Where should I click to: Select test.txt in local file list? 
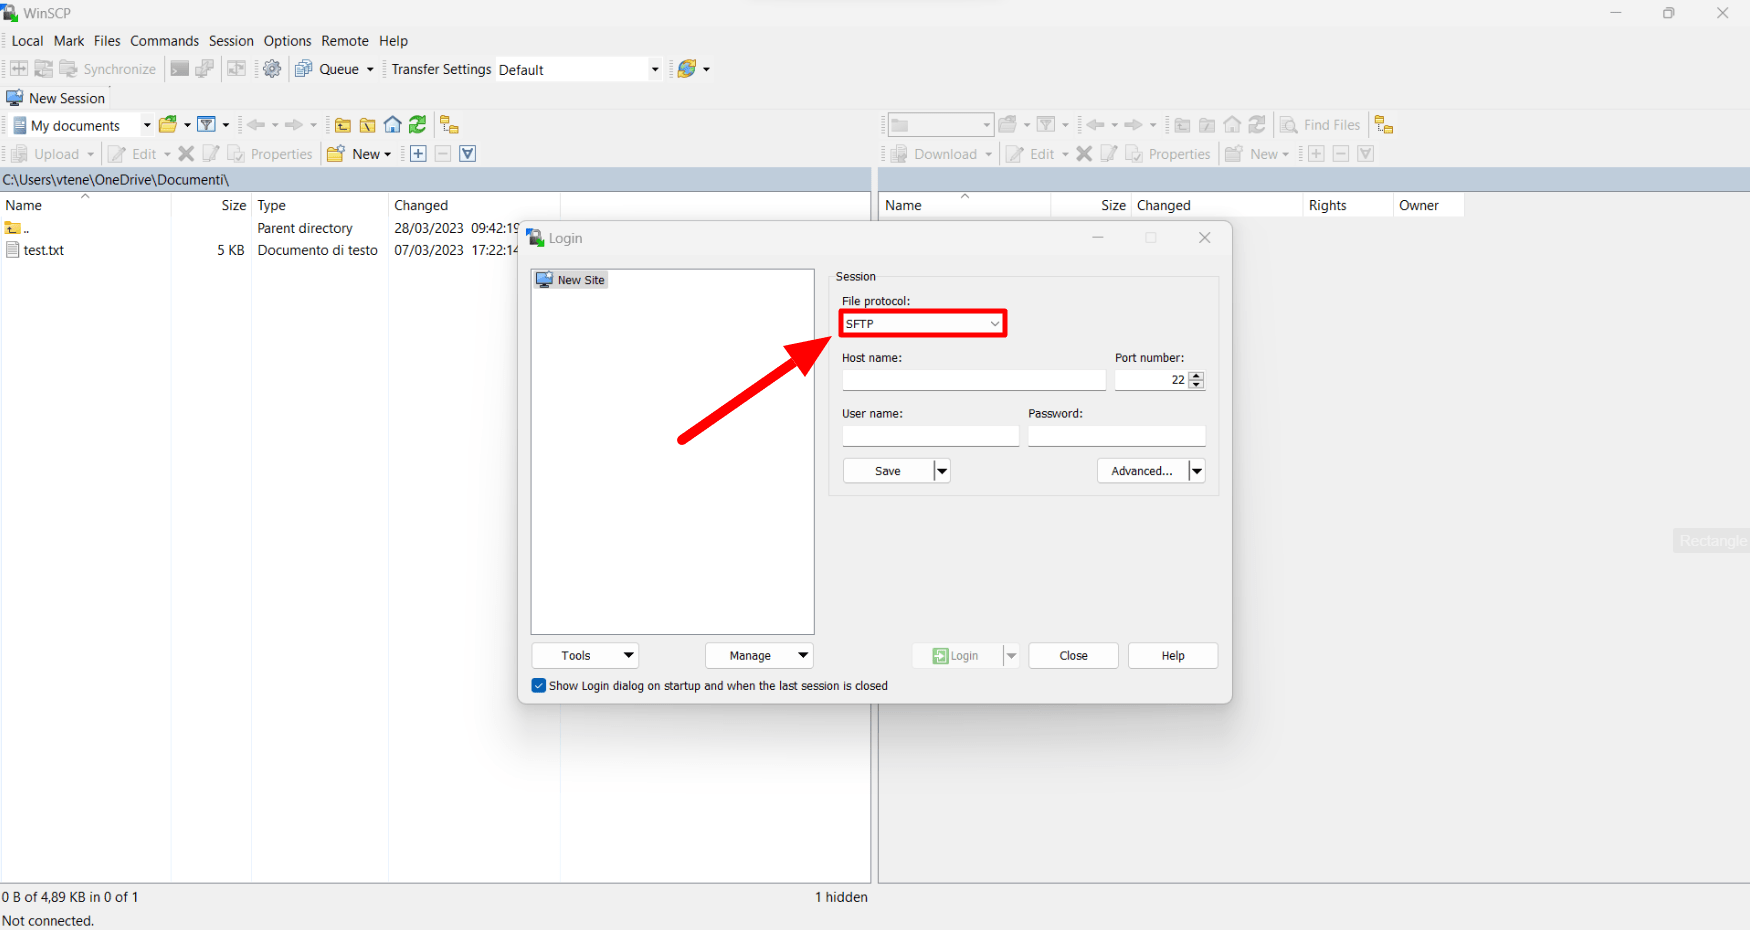click(44, 250)
